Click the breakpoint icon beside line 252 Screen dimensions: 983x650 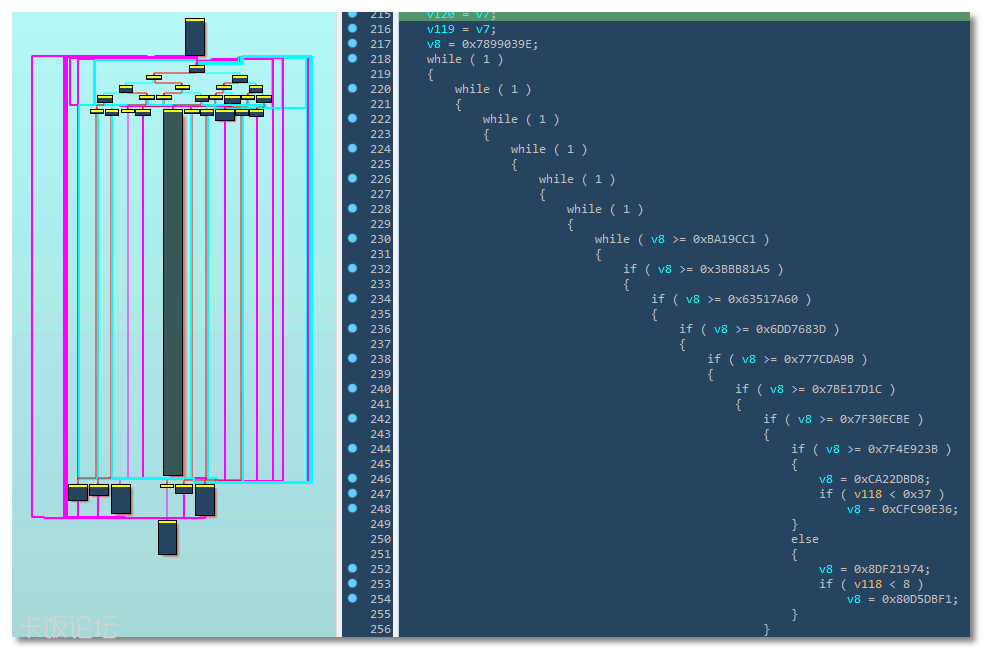351,569
